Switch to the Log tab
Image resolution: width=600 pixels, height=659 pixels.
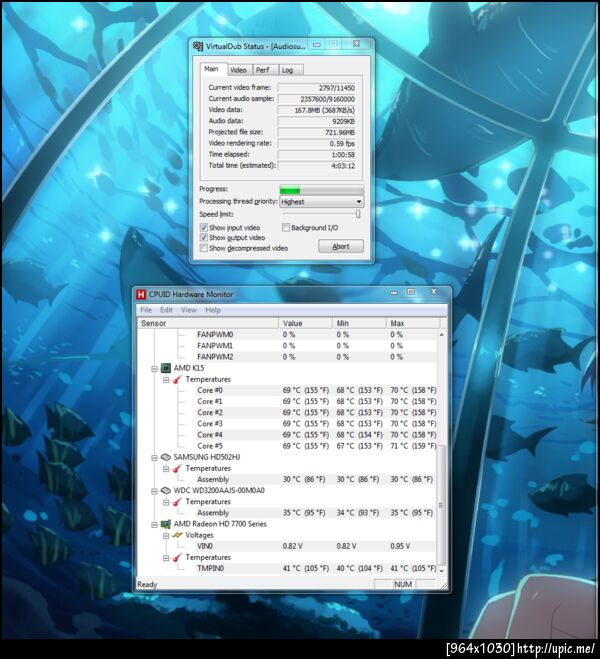click(x=289, y=70)
